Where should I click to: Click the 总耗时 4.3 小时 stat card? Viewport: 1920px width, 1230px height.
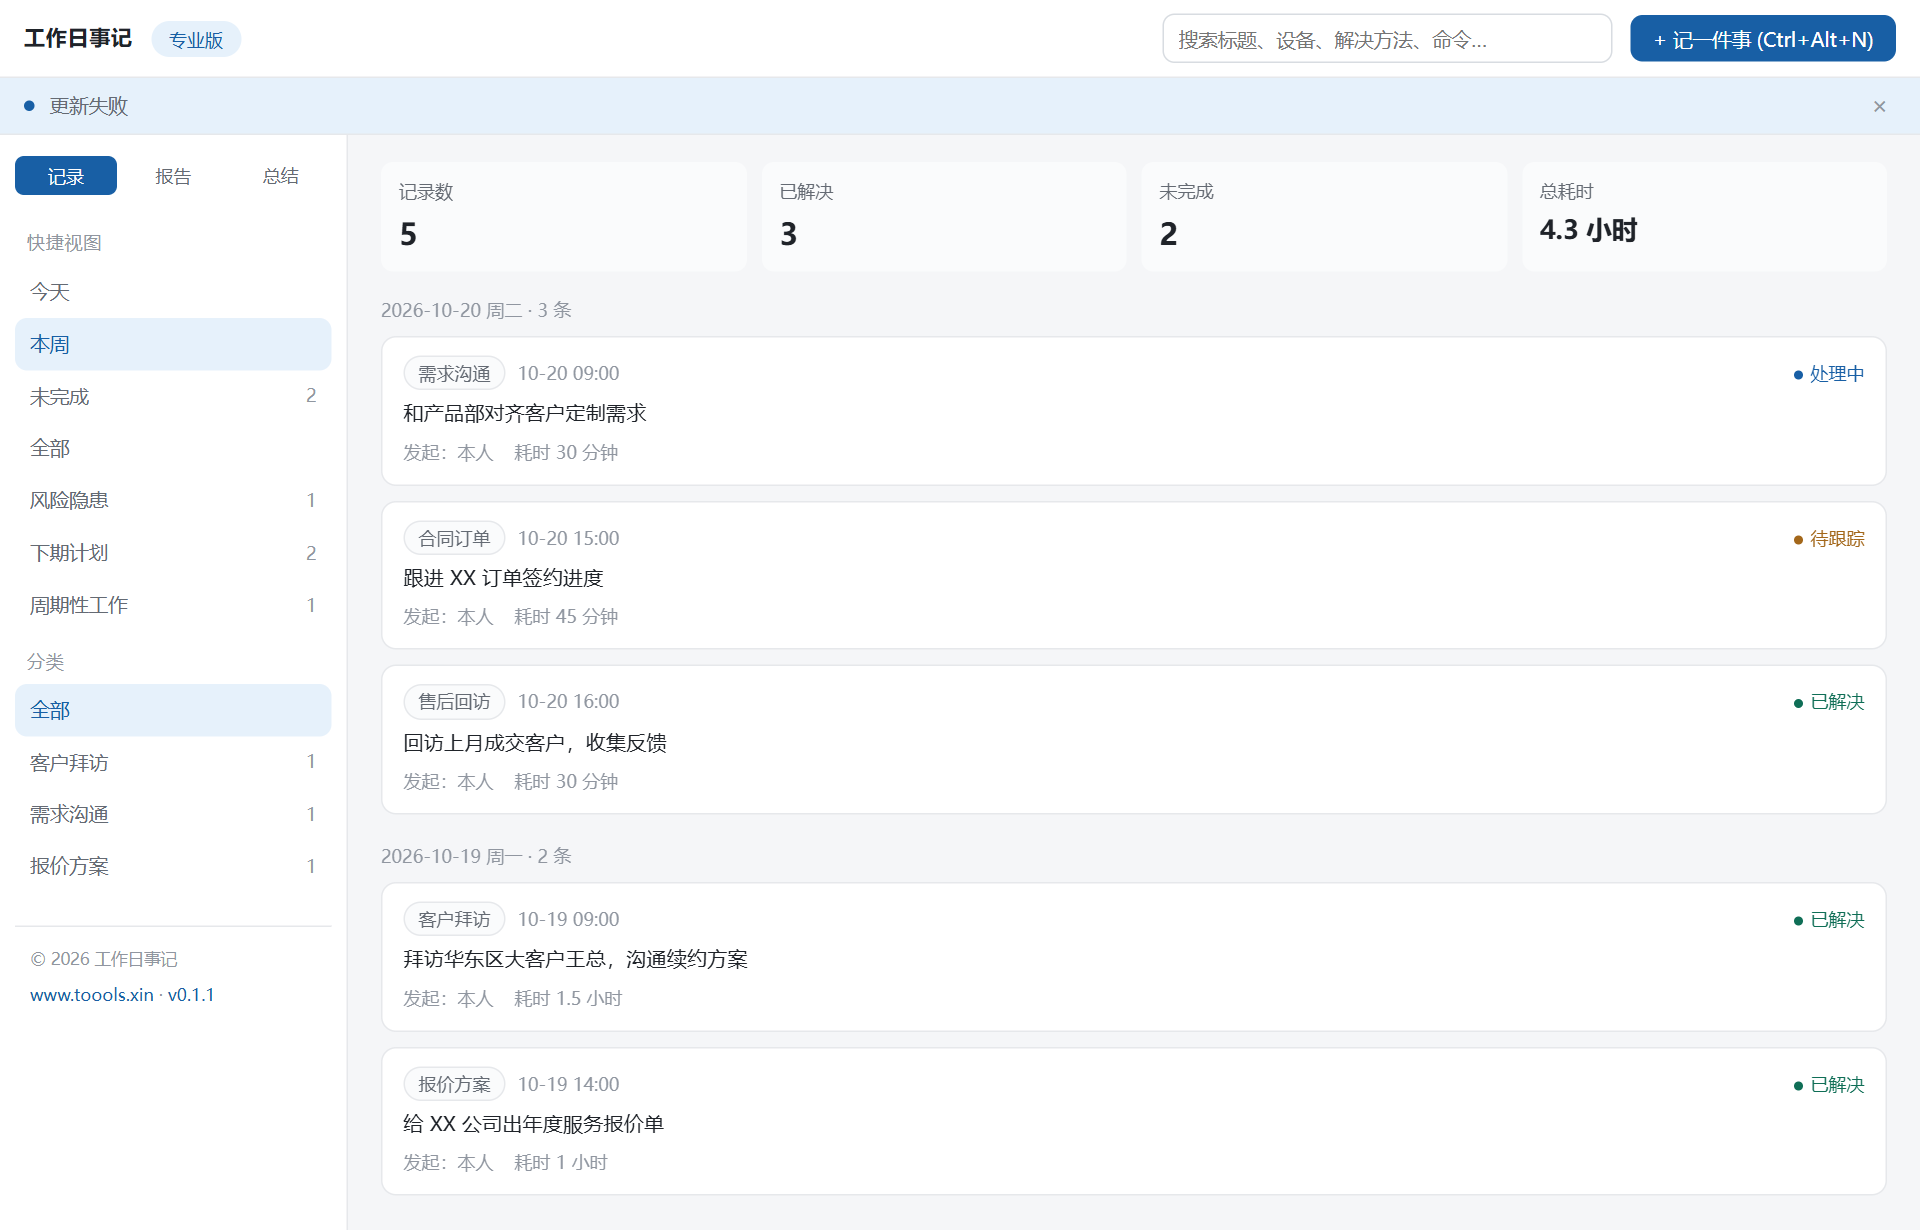point(1704,216)
